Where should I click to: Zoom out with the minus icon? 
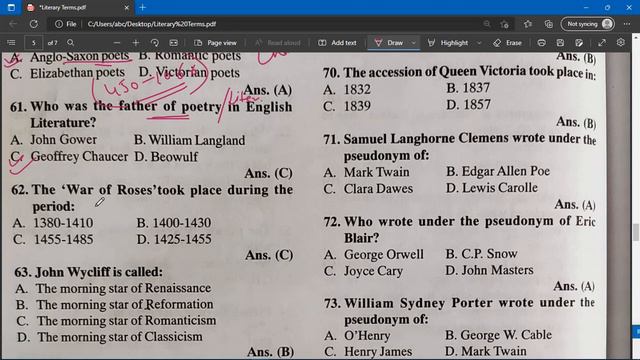117,42
